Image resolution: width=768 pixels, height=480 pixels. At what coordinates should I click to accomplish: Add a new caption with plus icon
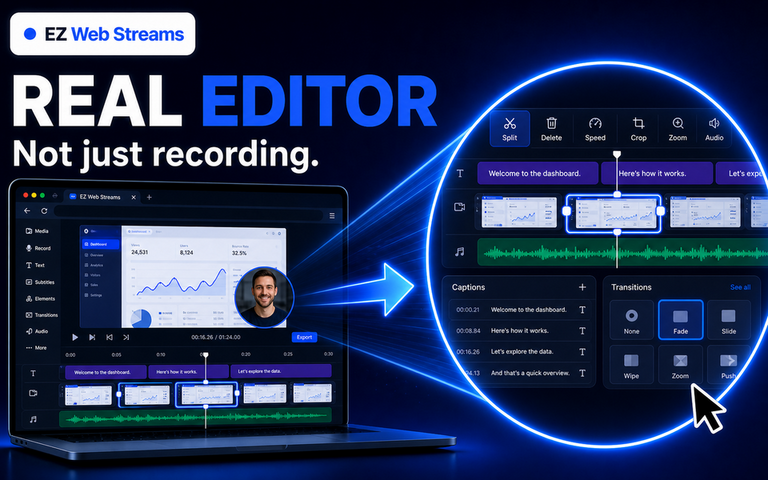[x=582, y=287]
